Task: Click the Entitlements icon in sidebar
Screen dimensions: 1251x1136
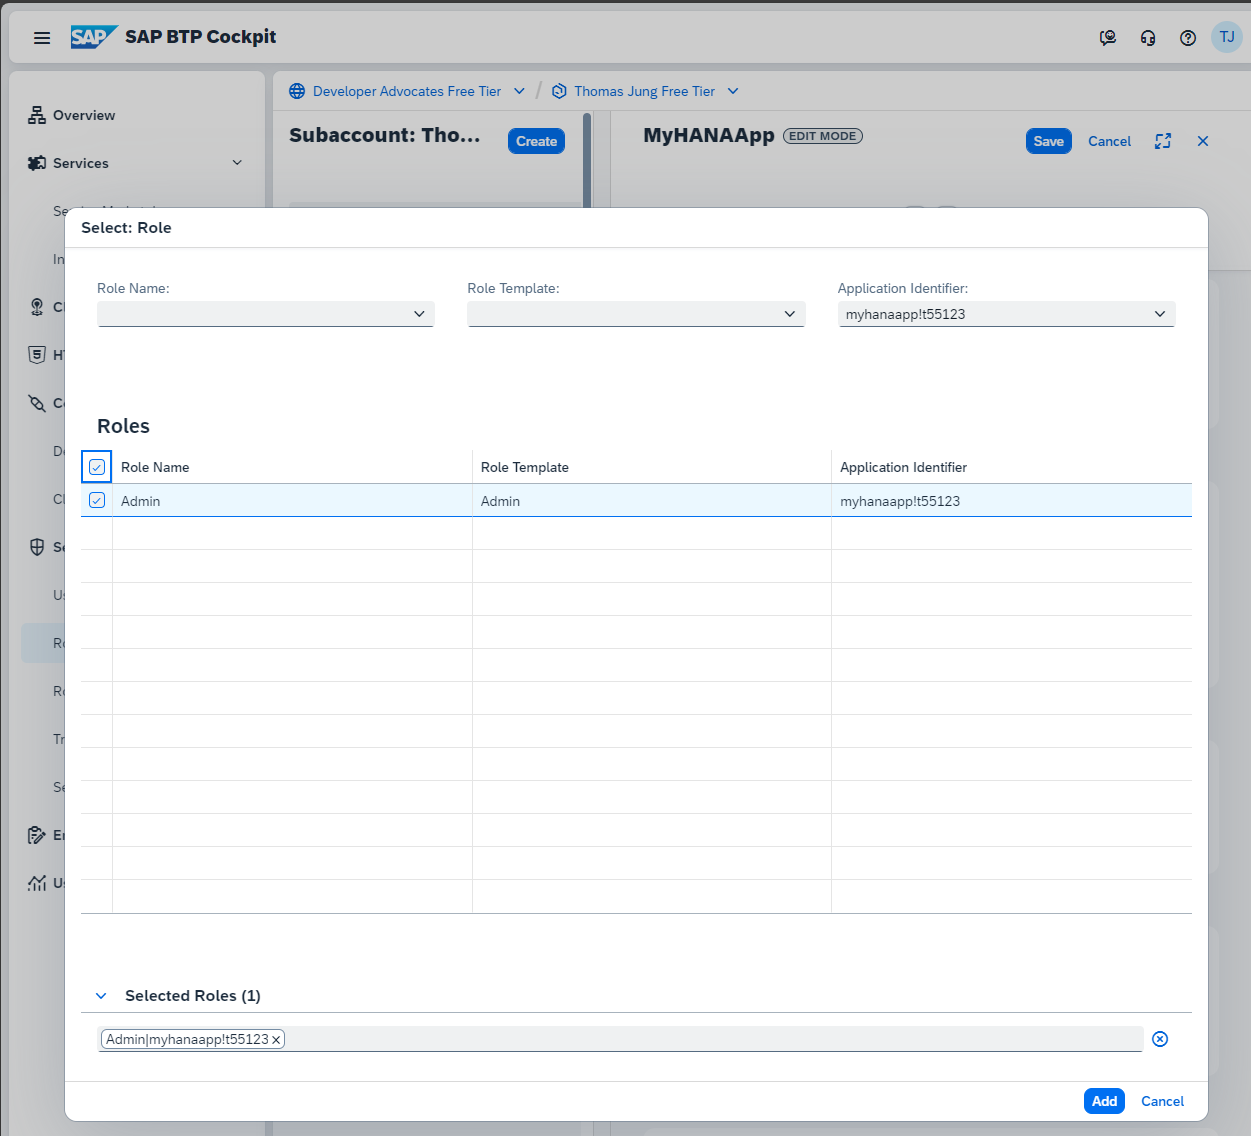Action: tap(37, 835)
